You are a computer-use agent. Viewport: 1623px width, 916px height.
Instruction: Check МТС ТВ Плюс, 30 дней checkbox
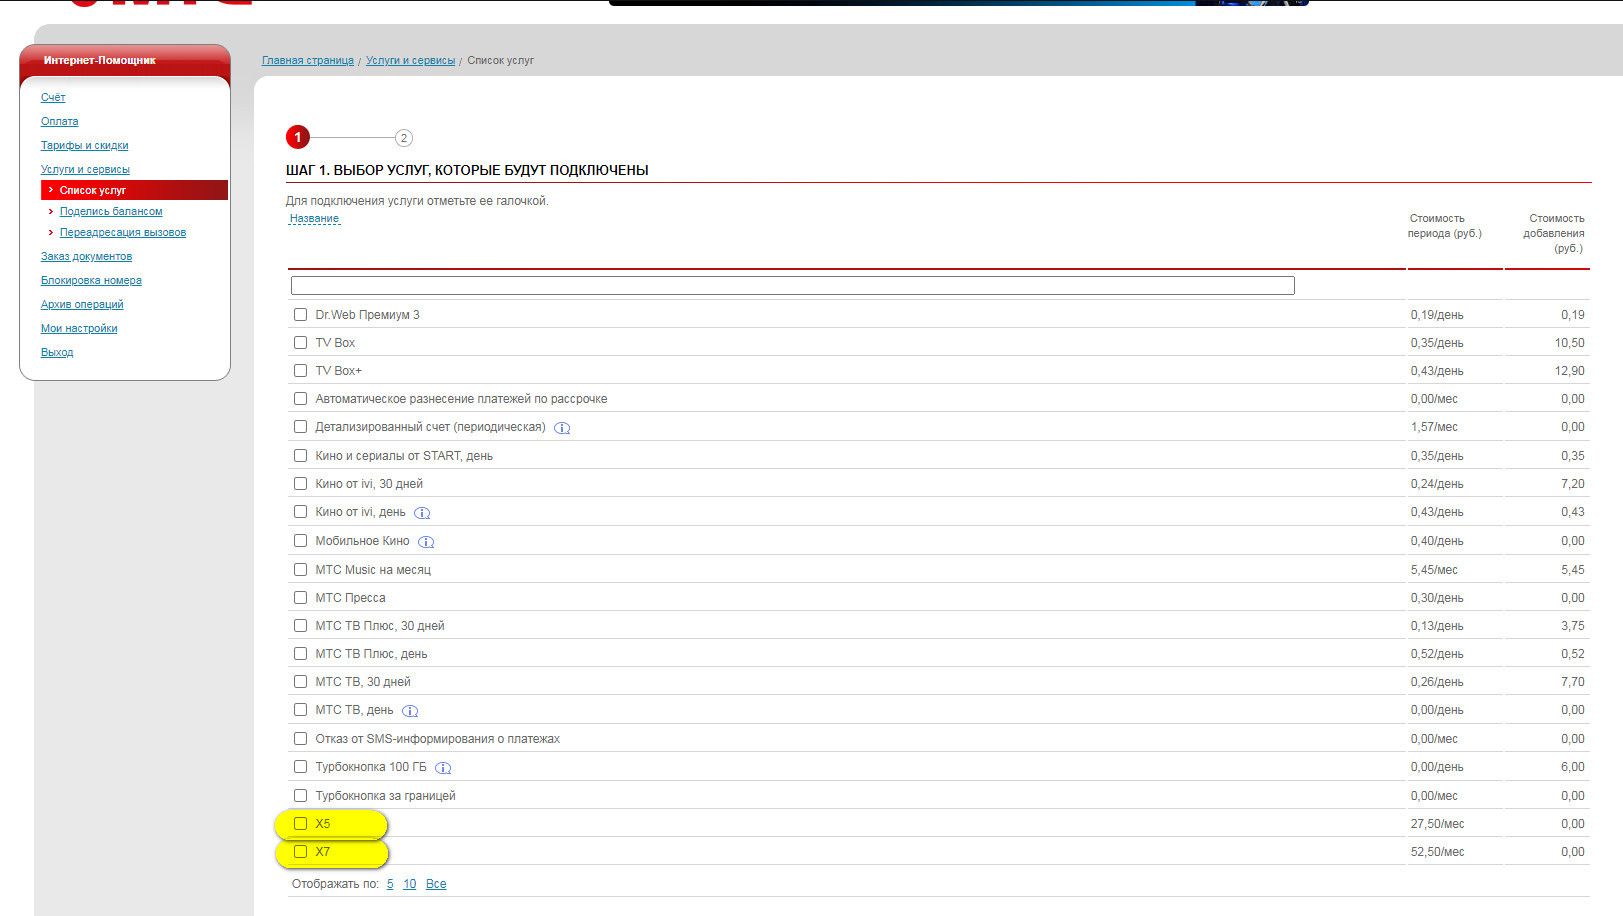pos(300,625)
